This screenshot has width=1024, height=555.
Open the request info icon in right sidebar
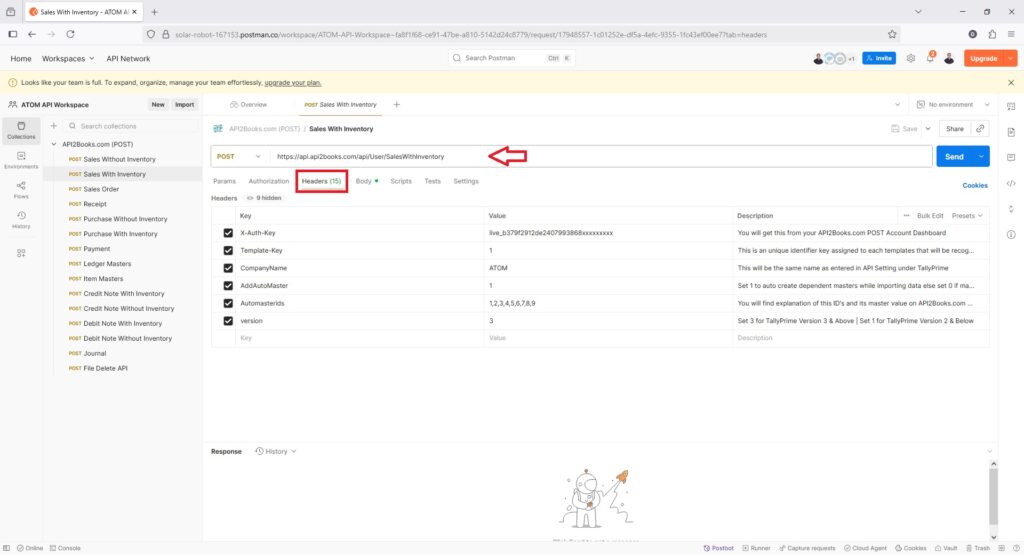pyautogui.click(x=1011, y=234)
